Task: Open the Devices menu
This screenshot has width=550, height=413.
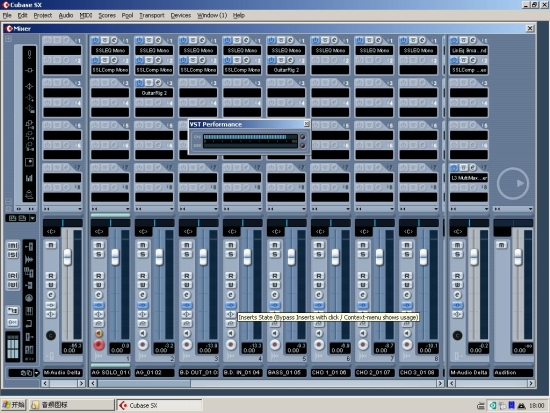Action: point(181,15)
